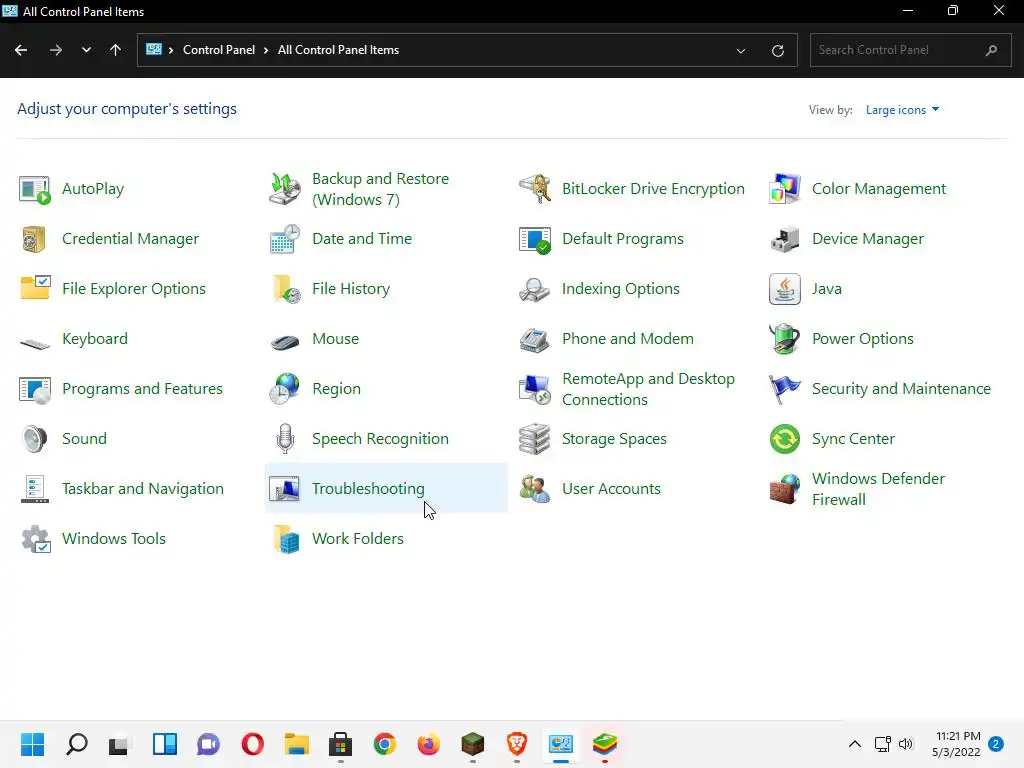Open the Power Options battery icon

pyautogui.click(x=784, y=340)
